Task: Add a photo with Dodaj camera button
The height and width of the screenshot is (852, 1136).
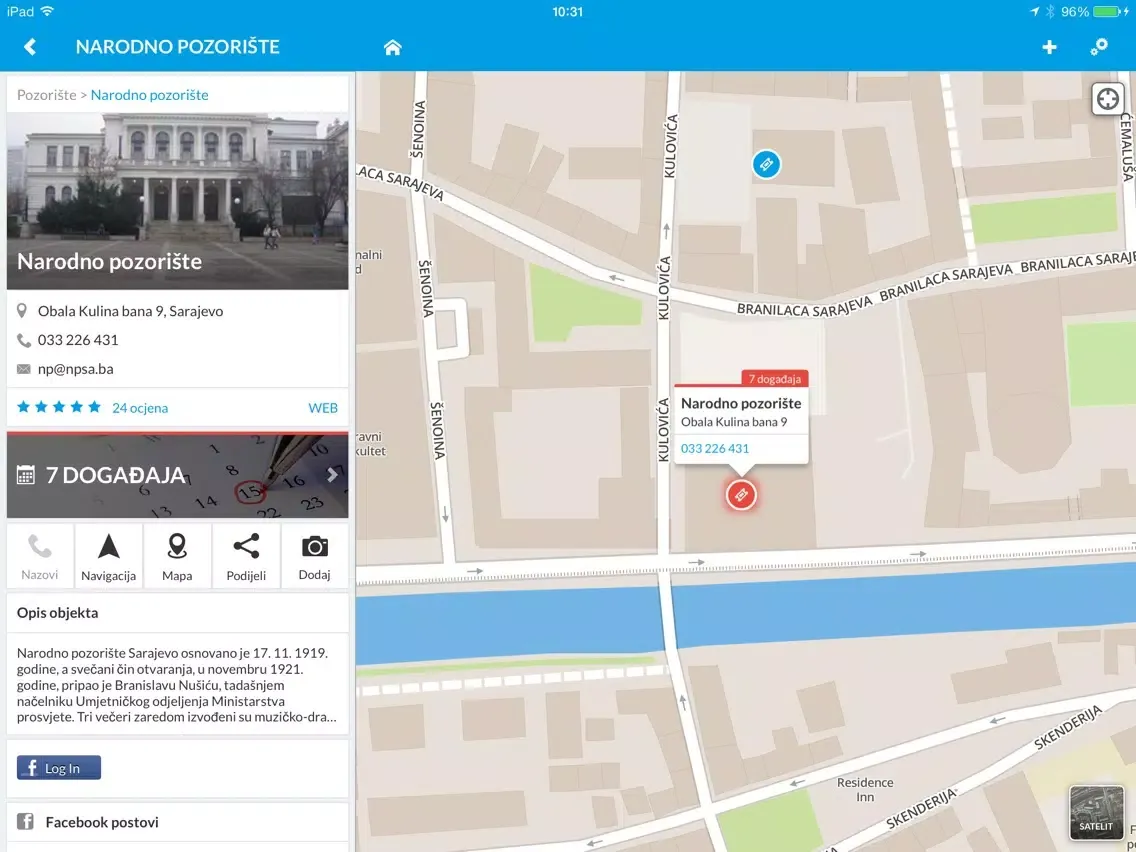Action: [314, 556]
